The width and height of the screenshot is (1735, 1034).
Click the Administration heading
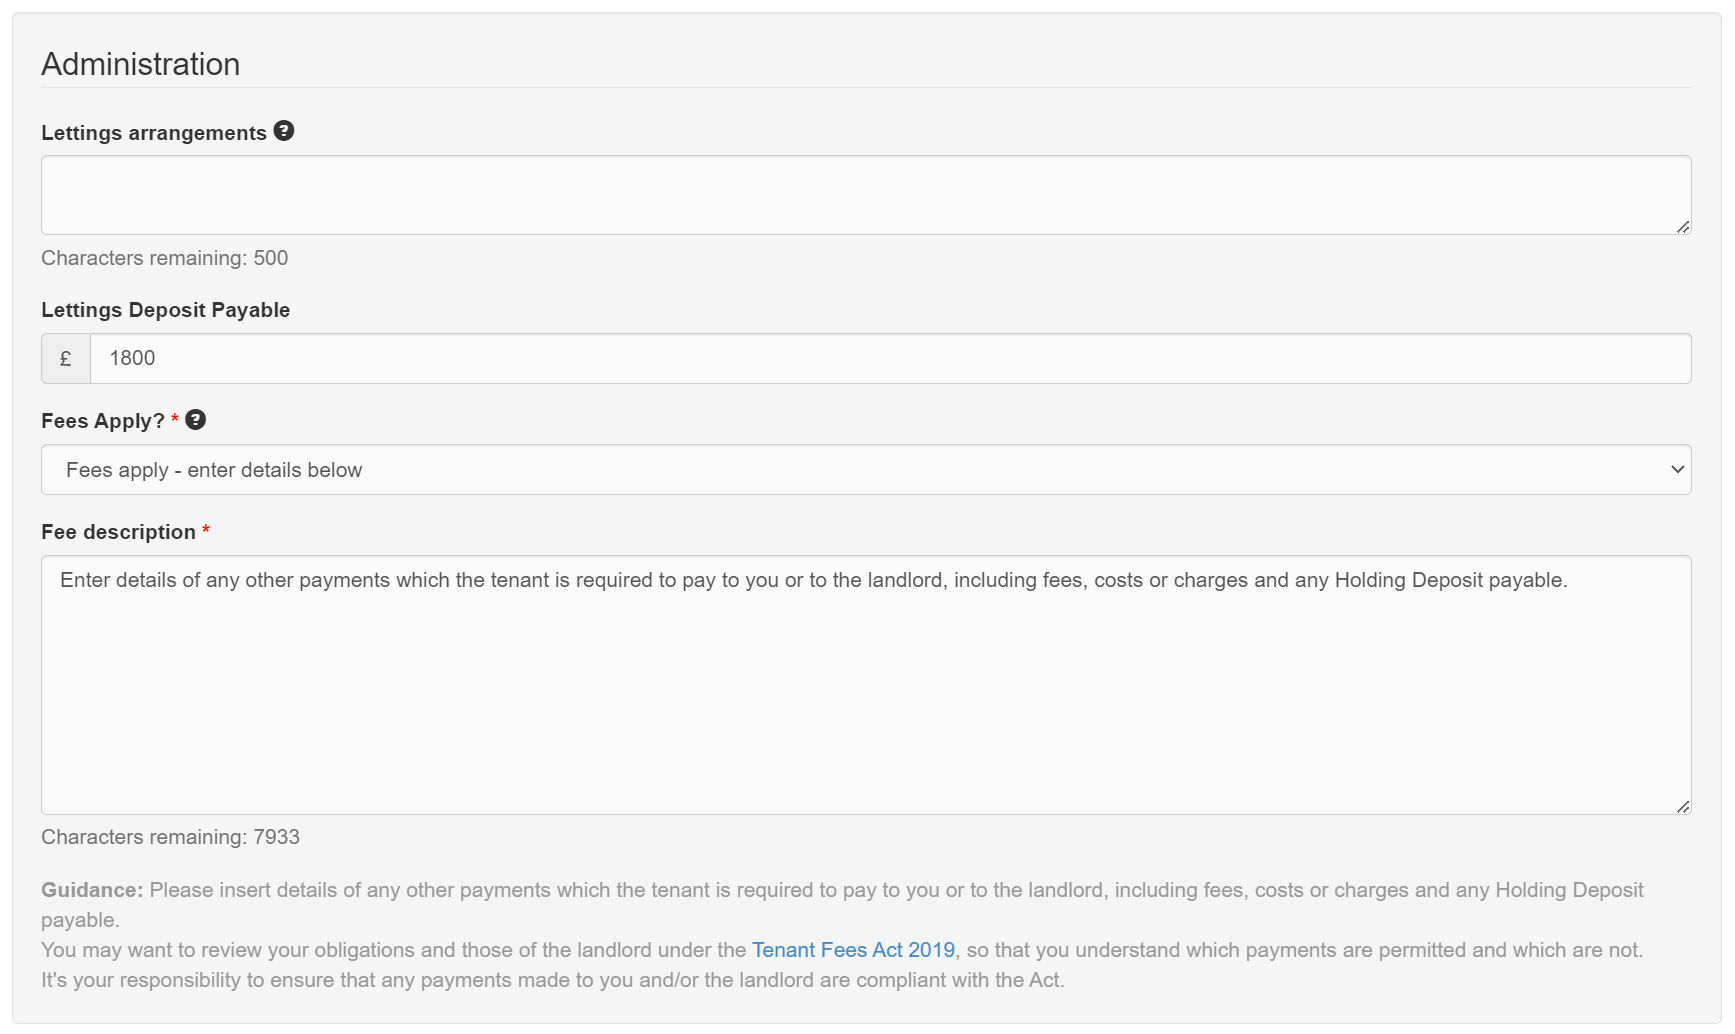tap(140, 63)
